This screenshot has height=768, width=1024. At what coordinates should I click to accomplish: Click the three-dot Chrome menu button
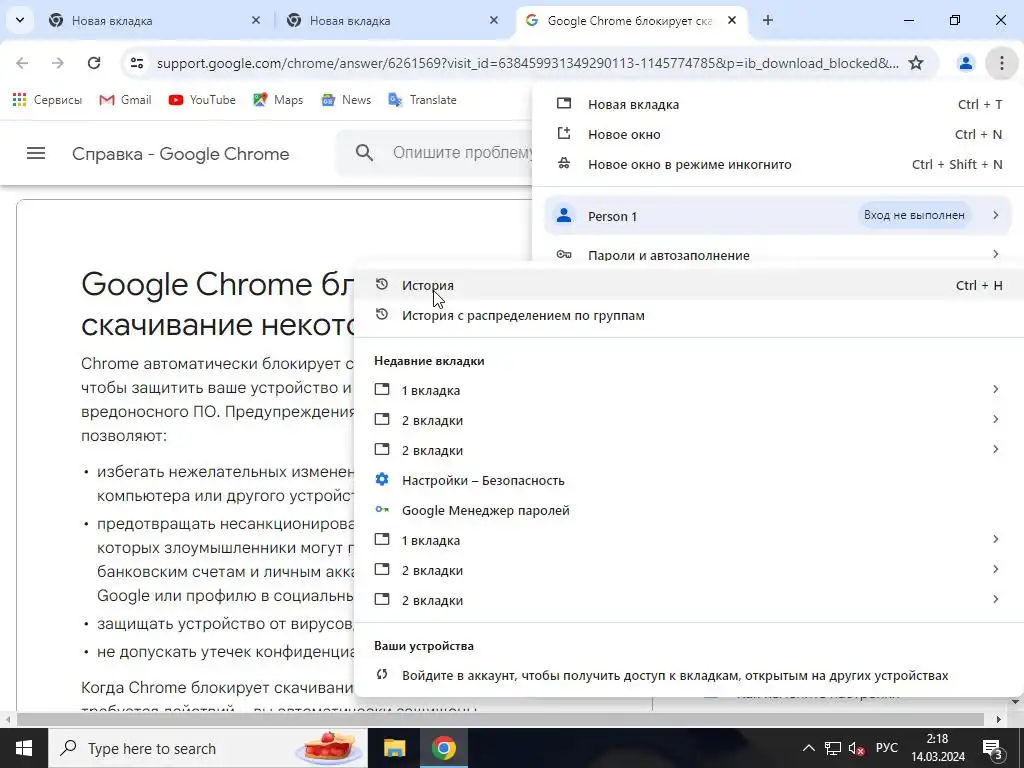click(x=1002, y=63)
